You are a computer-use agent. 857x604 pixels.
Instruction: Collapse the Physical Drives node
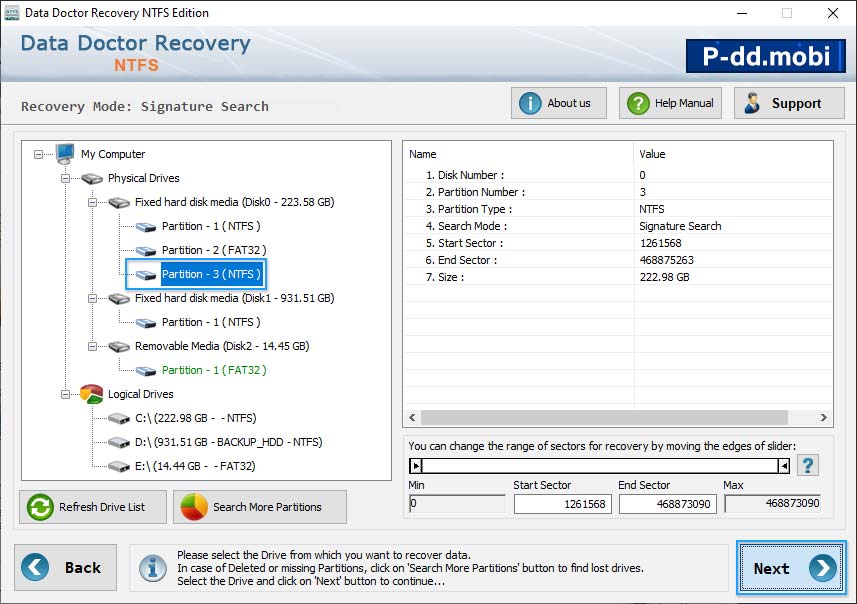click(66, 178)
